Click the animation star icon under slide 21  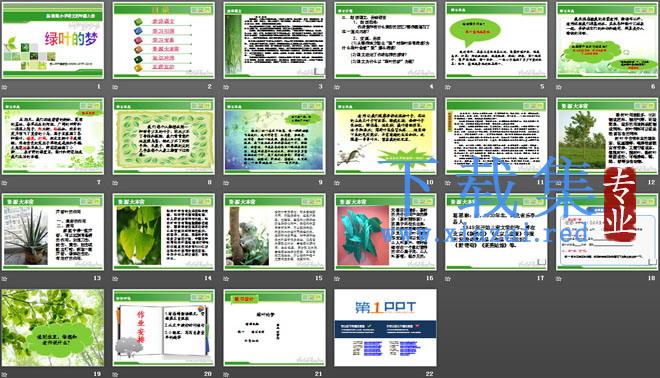226,374
